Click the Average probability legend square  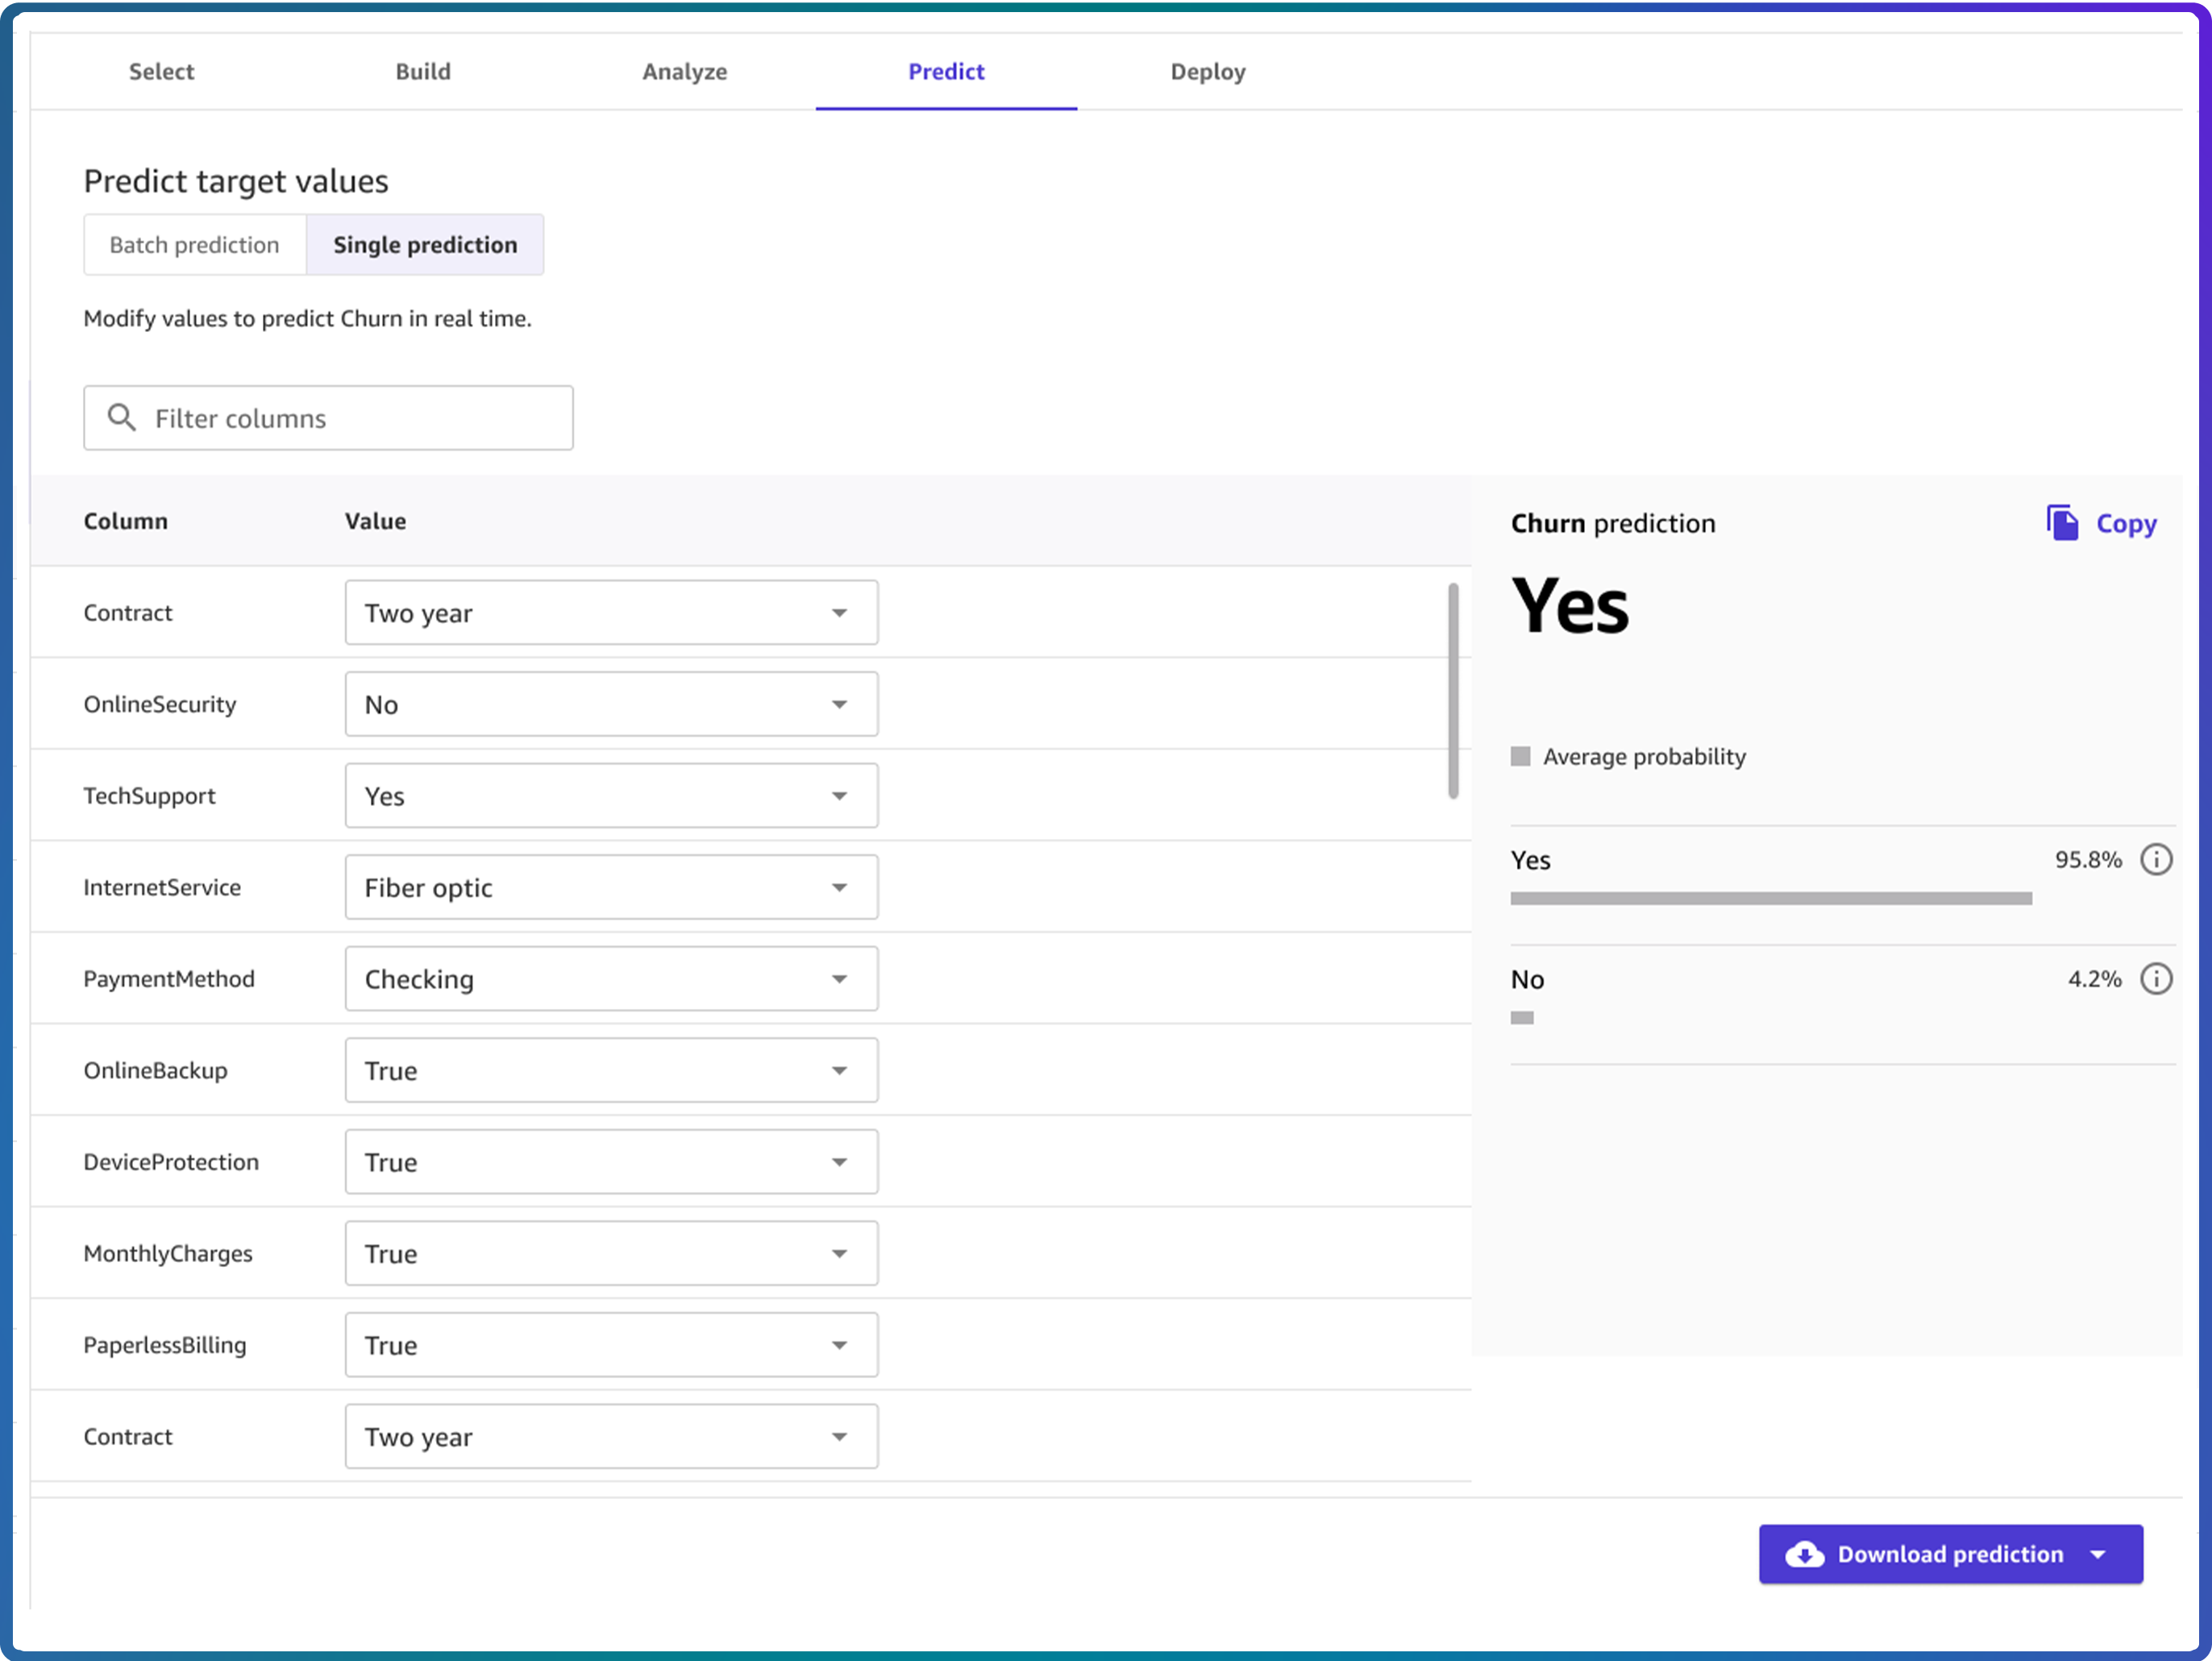click(1520, 757)
